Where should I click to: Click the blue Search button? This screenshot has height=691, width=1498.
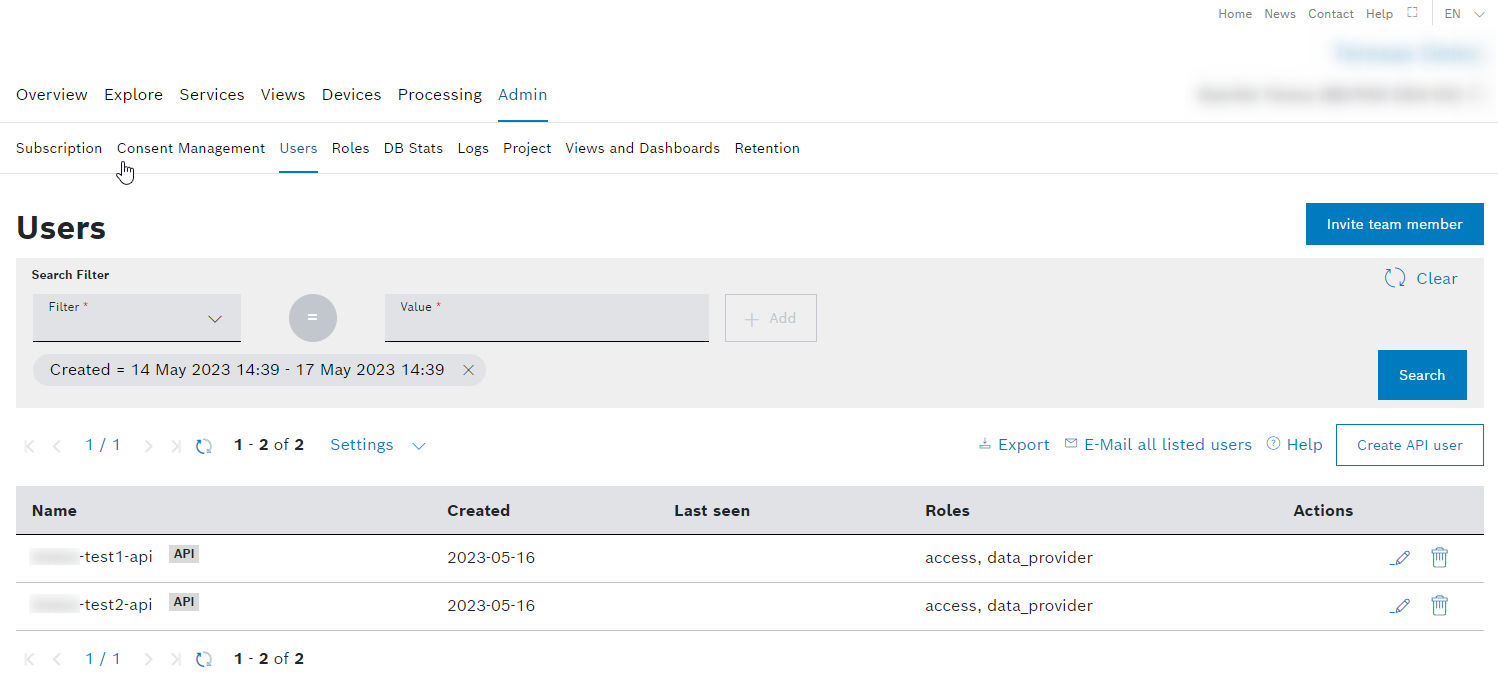pyautogui.click(x=1421, y=375)
